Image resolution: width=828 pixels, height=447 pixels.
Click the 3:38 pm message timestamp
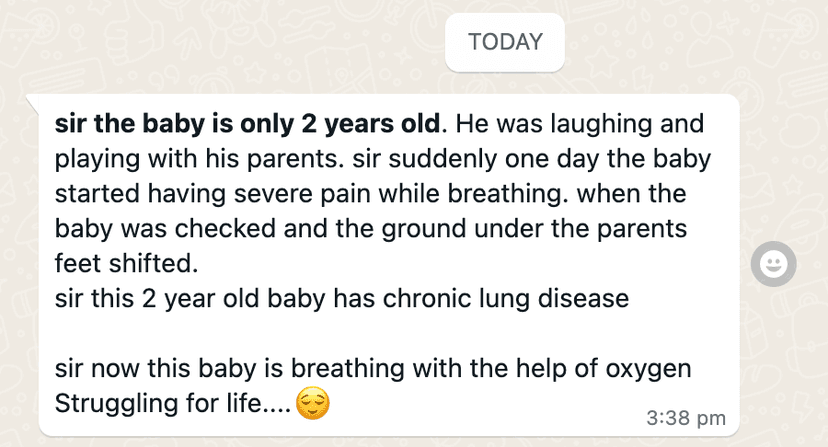click(686, 417)
